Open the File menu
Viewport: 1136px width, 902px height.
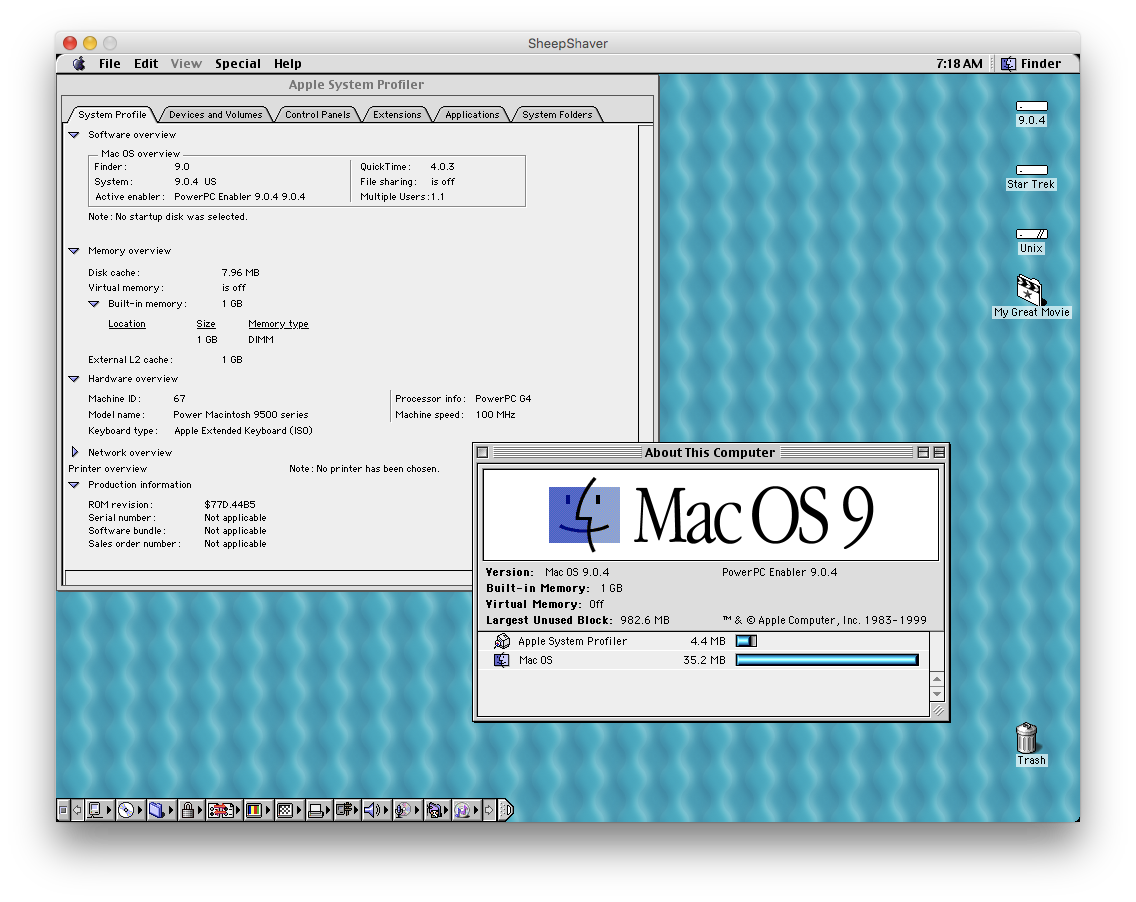(x=109, y=64)
